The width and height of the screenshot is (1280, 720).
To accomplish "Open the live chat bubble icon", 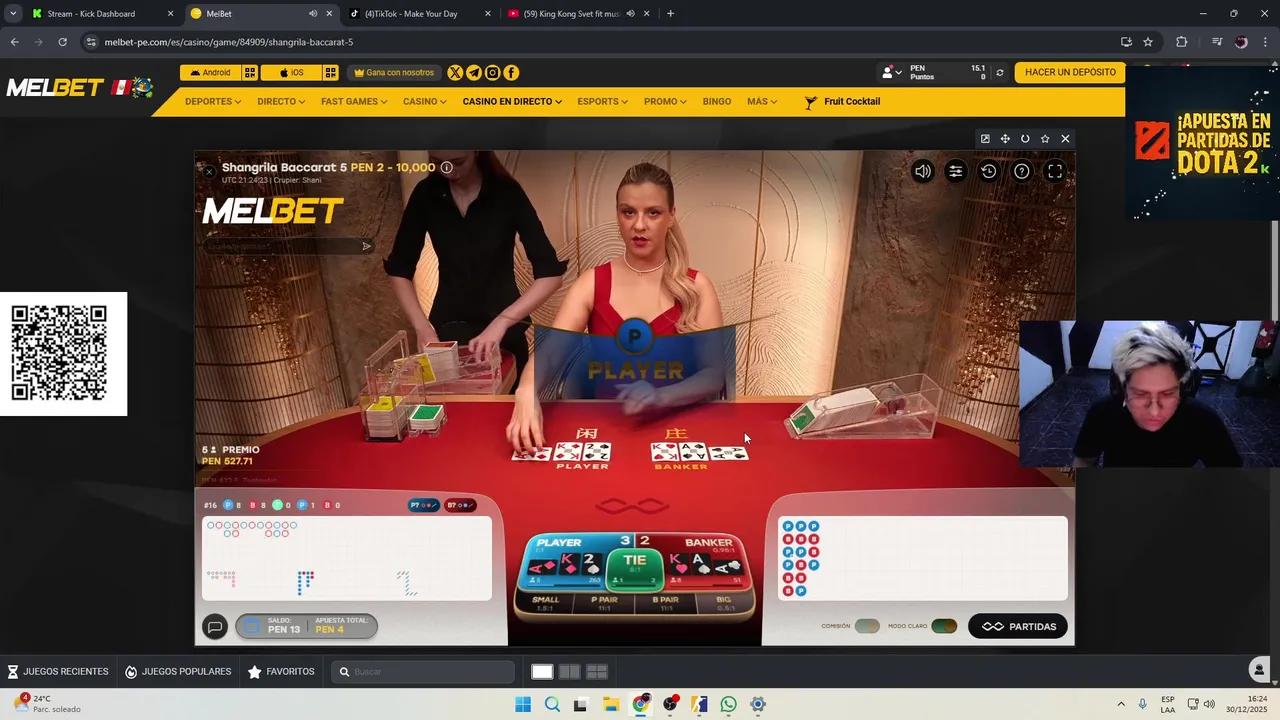I will click(x=215, y=627).
